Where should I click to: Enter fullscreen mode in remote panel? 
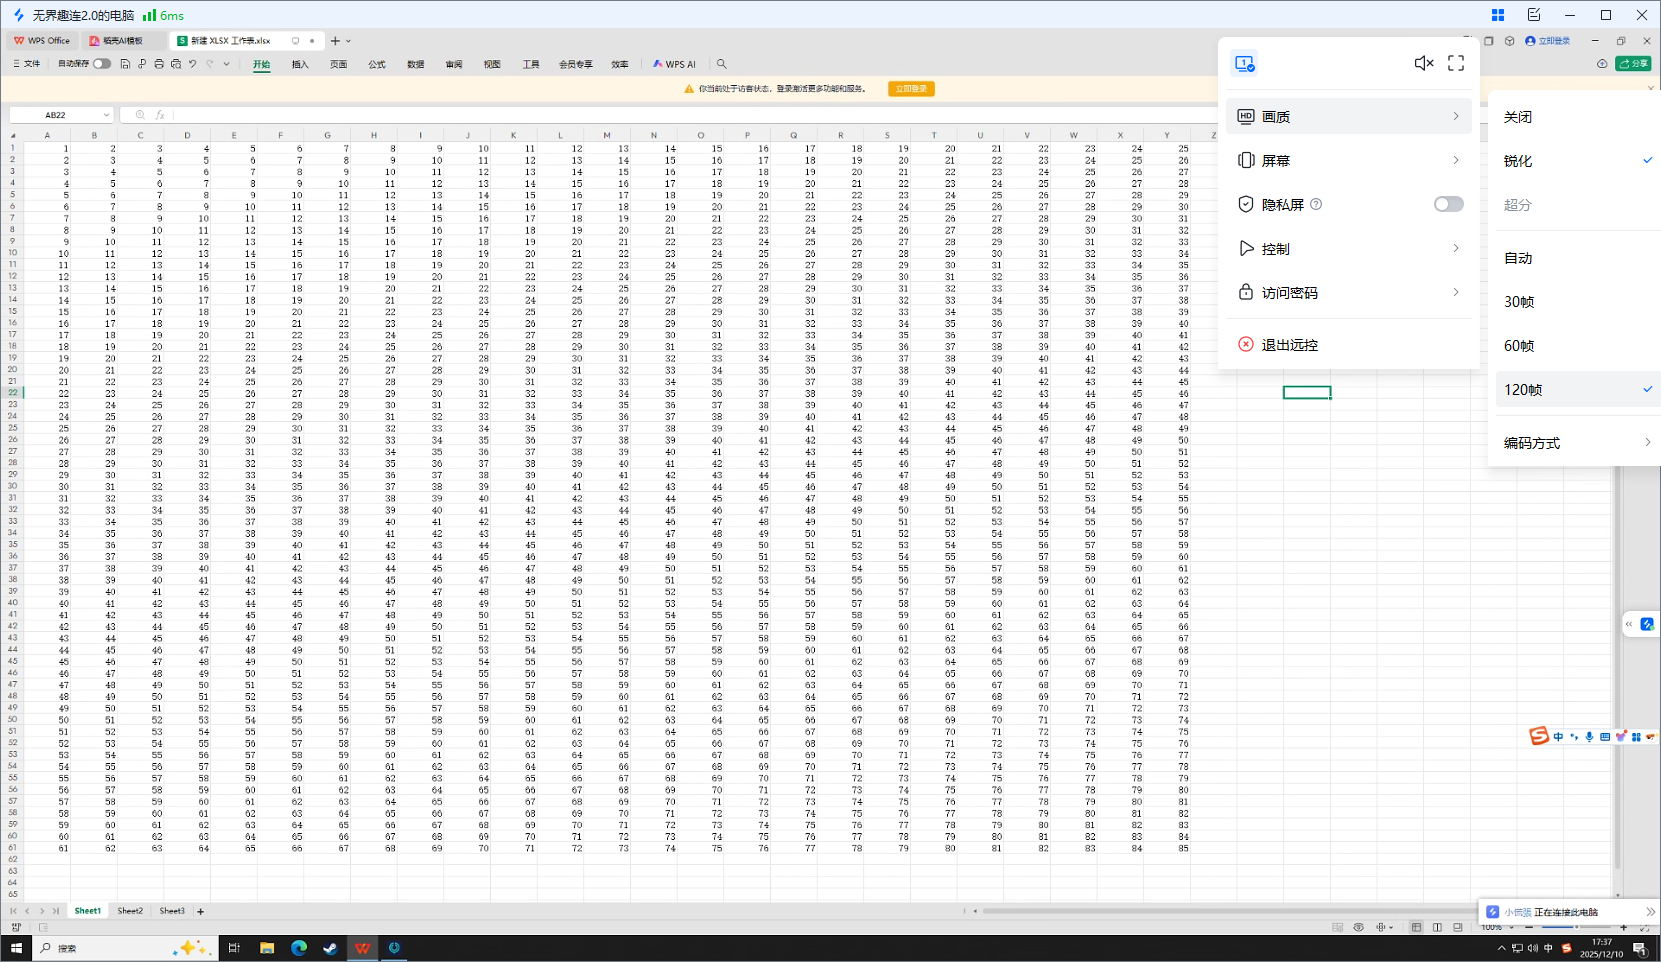click(x=1456, y=63)
